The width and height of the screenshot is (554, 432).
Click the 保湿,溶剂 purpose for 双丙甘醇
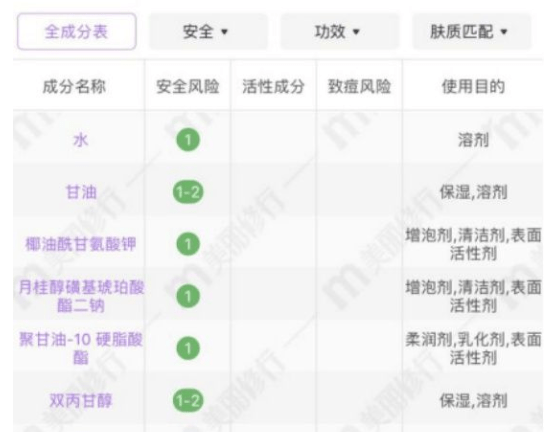point(473,401)
